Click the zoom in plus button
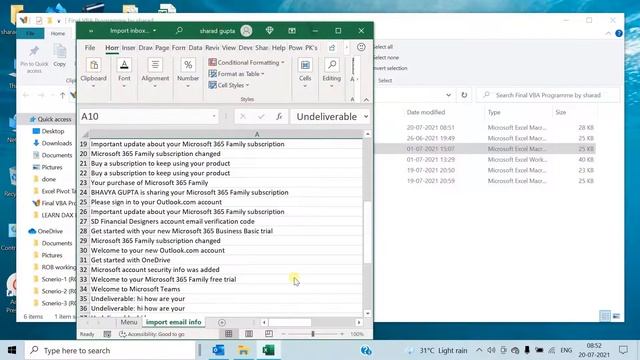 [342, 334]
